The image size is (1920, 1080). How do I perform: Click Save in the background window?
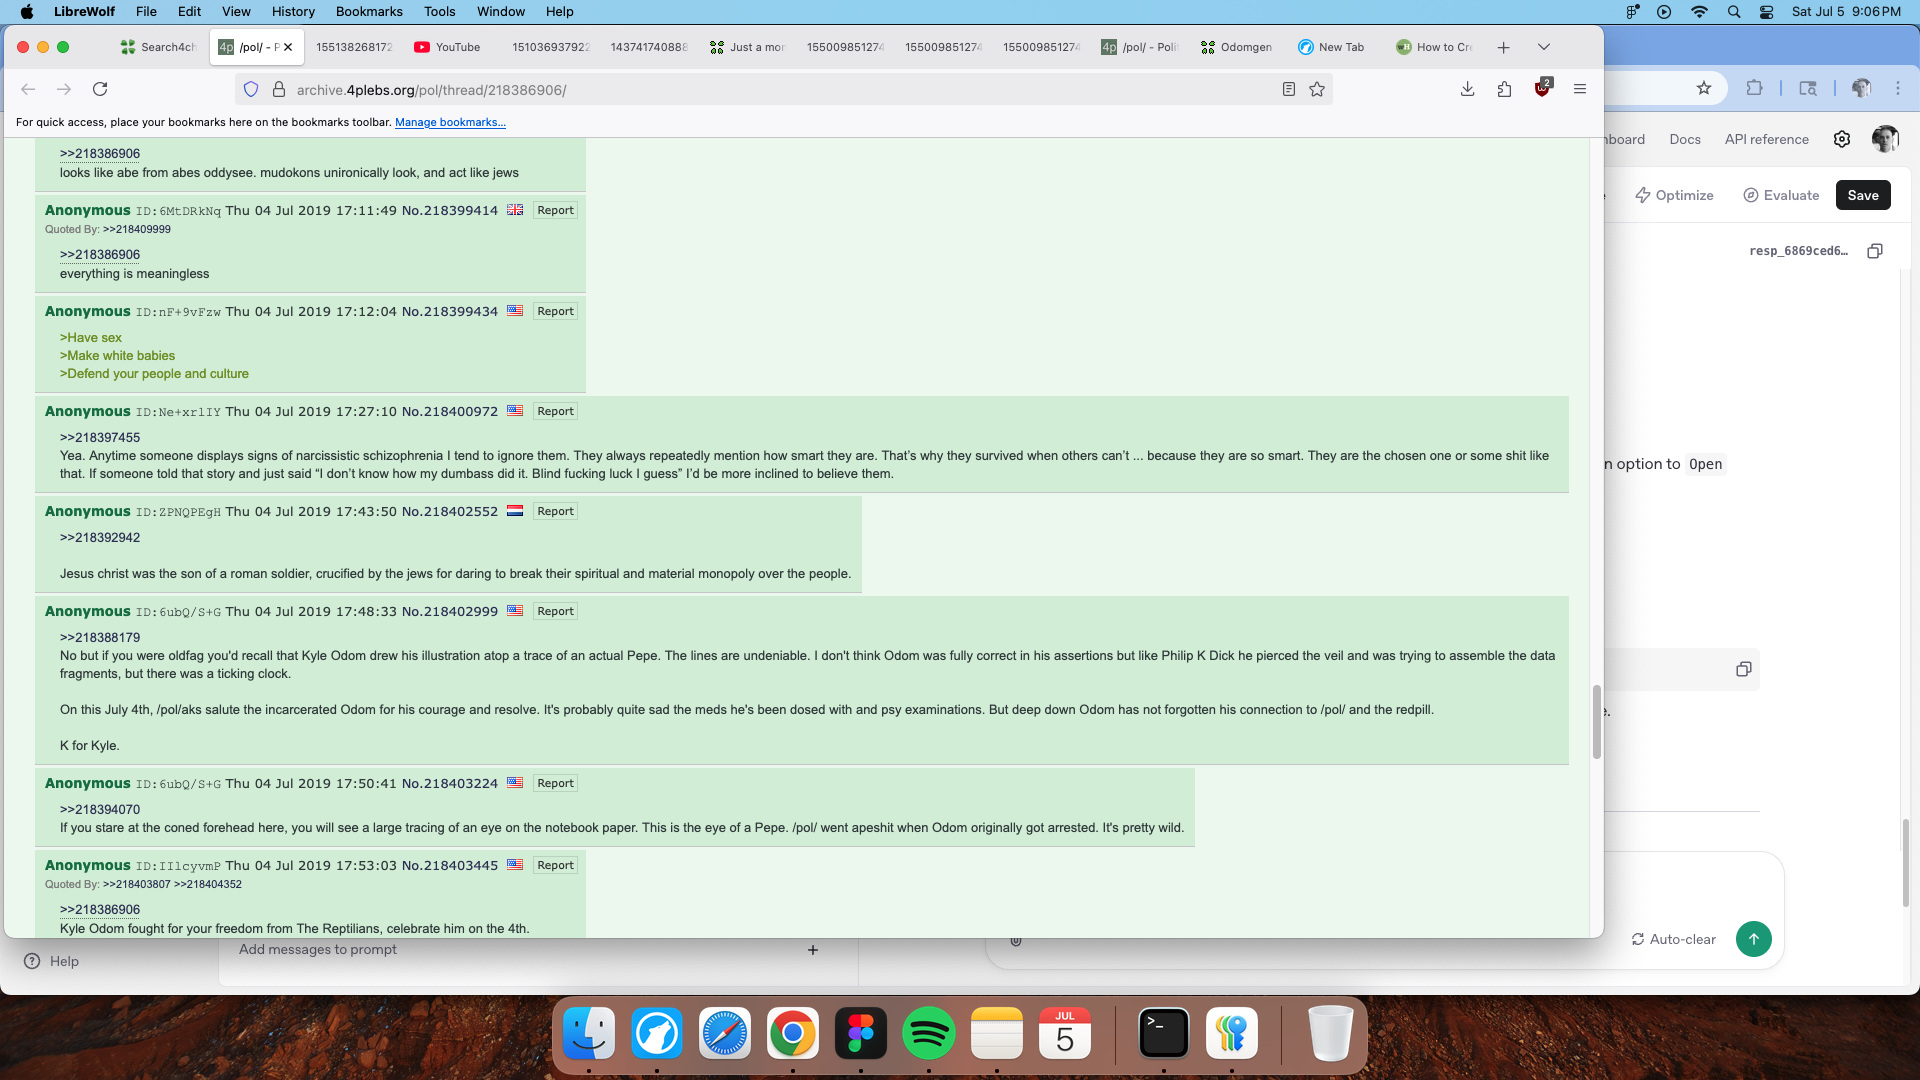(x=1862, y=195)
